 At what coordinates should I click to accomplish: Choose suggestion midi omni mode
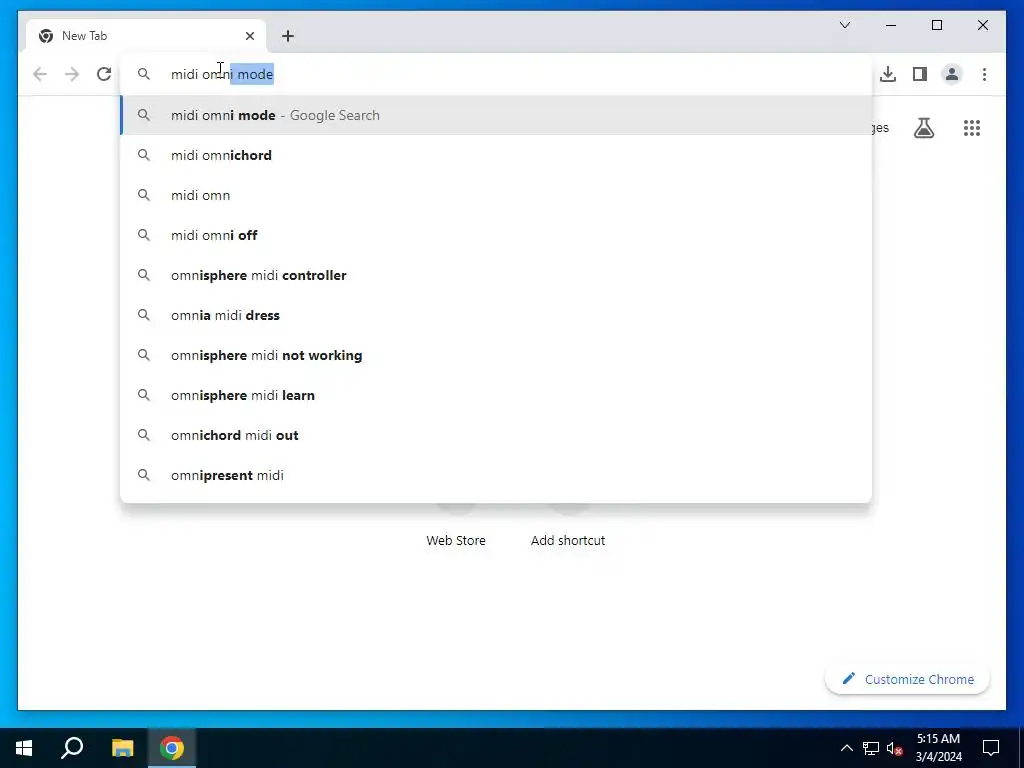point(496,115)
